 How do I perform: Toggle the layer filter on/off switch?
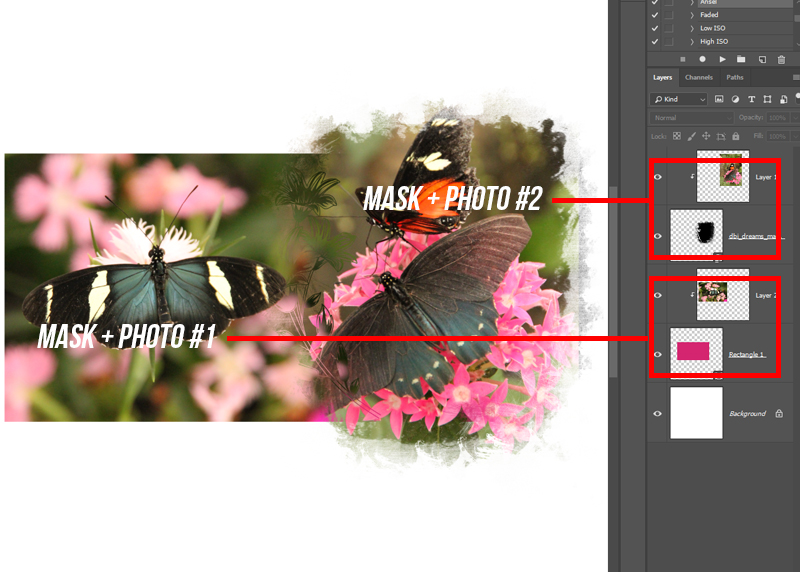coord(797,98)
